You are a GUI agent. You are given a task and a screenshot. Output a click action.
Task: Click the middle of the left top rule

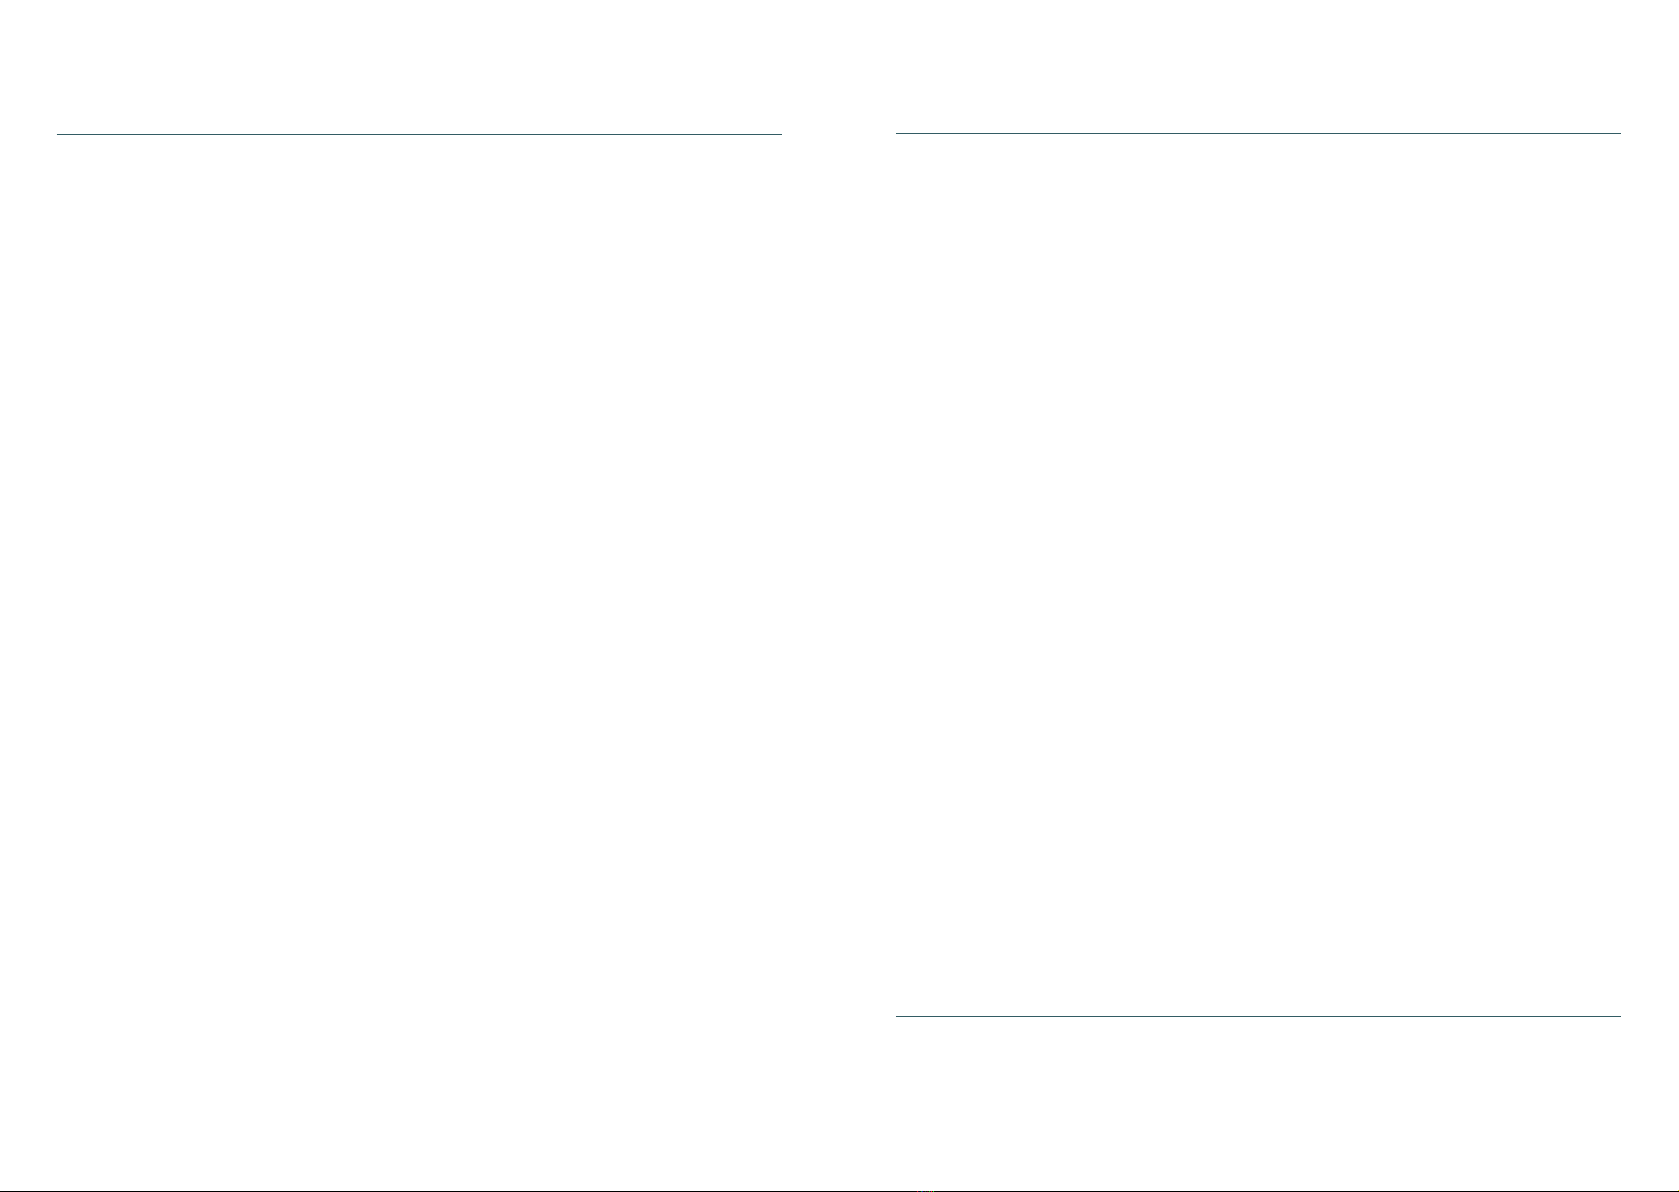point(419,133)
